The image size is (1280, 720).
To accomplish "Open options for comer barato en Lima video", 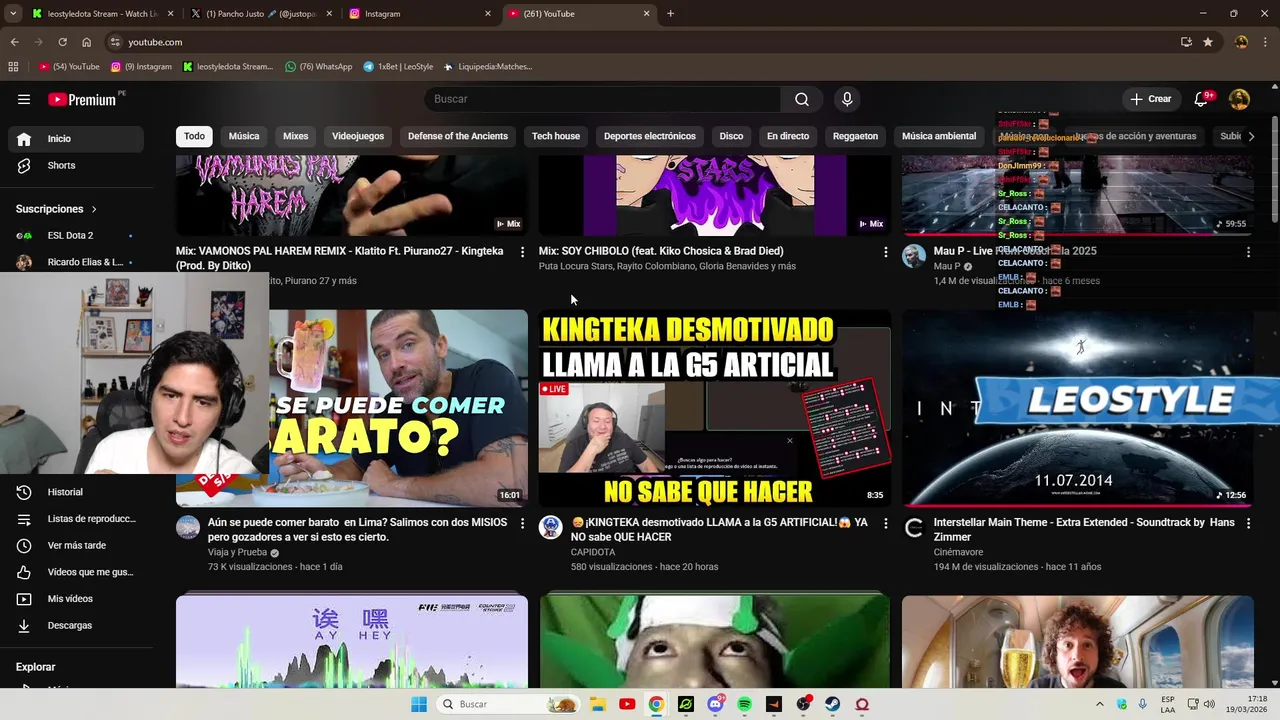I will pos(522,523).
